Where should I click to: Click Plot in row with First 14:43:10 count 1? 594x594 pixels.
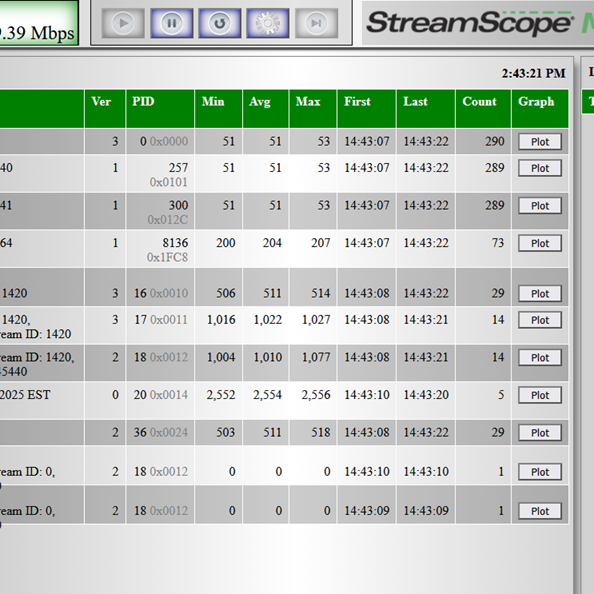[540, 472]
